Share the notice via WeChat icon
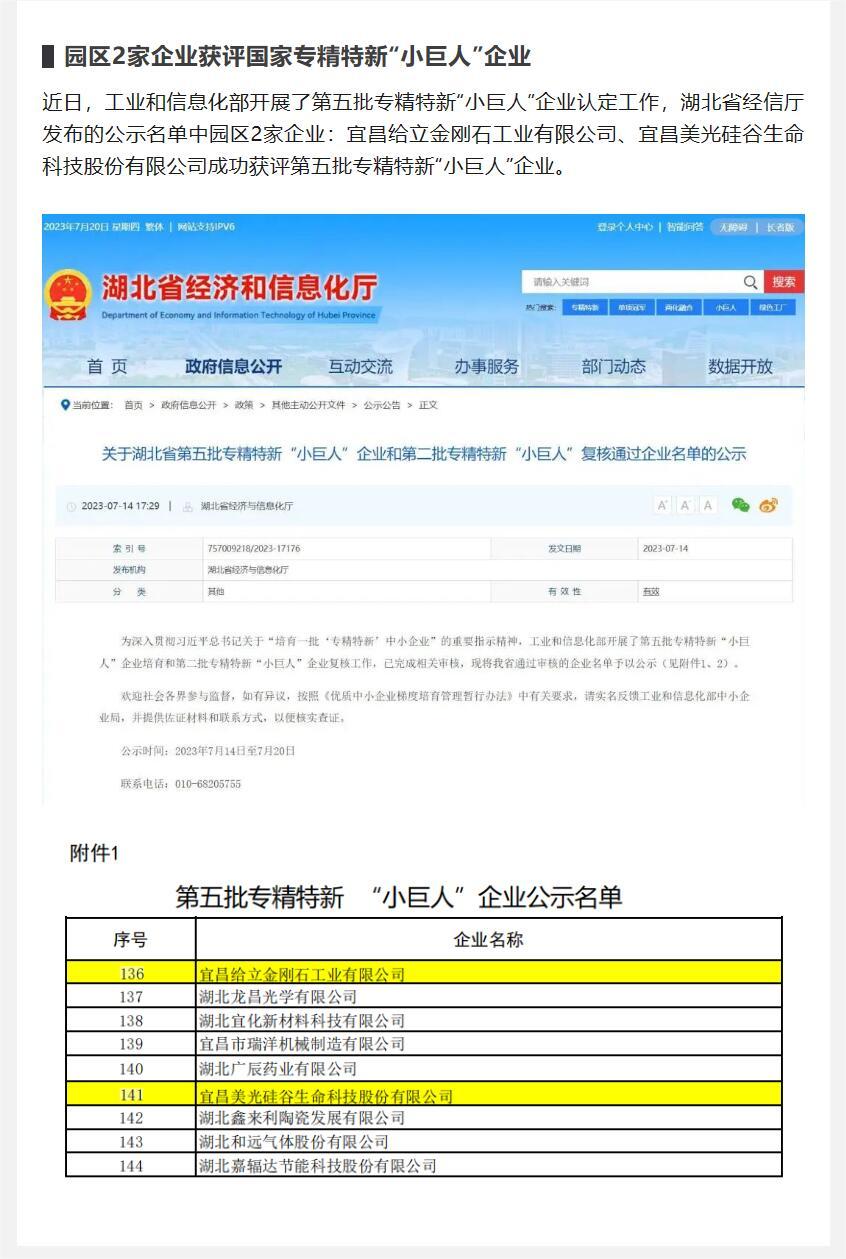The width and height of the screenshot is (846, 1259). (x=741, y=505)
